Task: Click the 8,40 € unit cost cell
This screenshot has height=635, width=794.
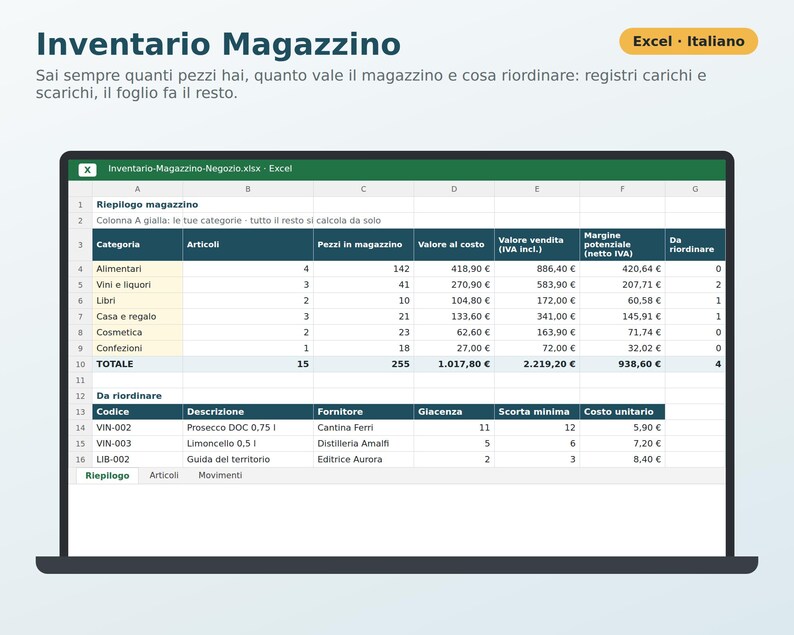Action: click(x=622, y=459)
